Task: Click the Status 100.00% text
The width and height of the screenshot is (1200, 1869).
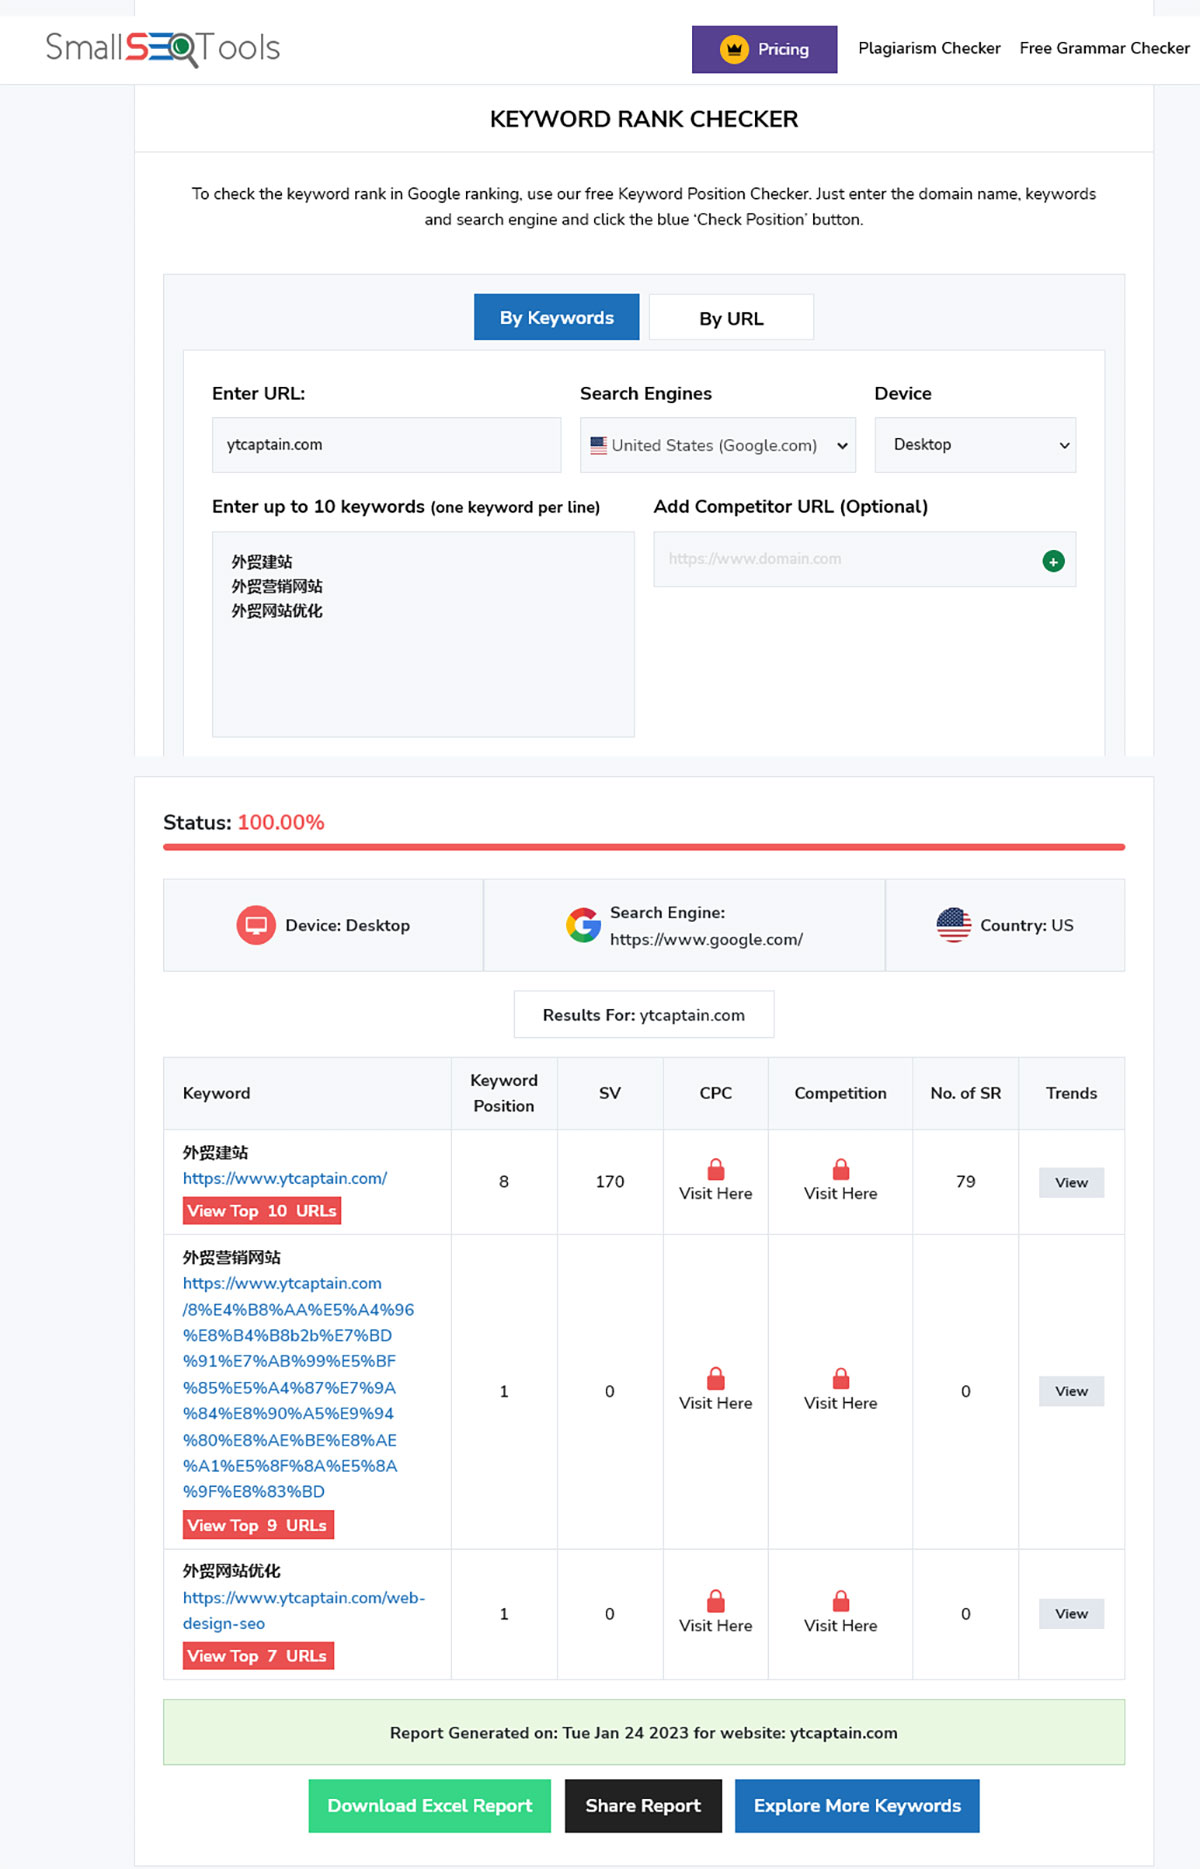Action: [x=244, y=822]
